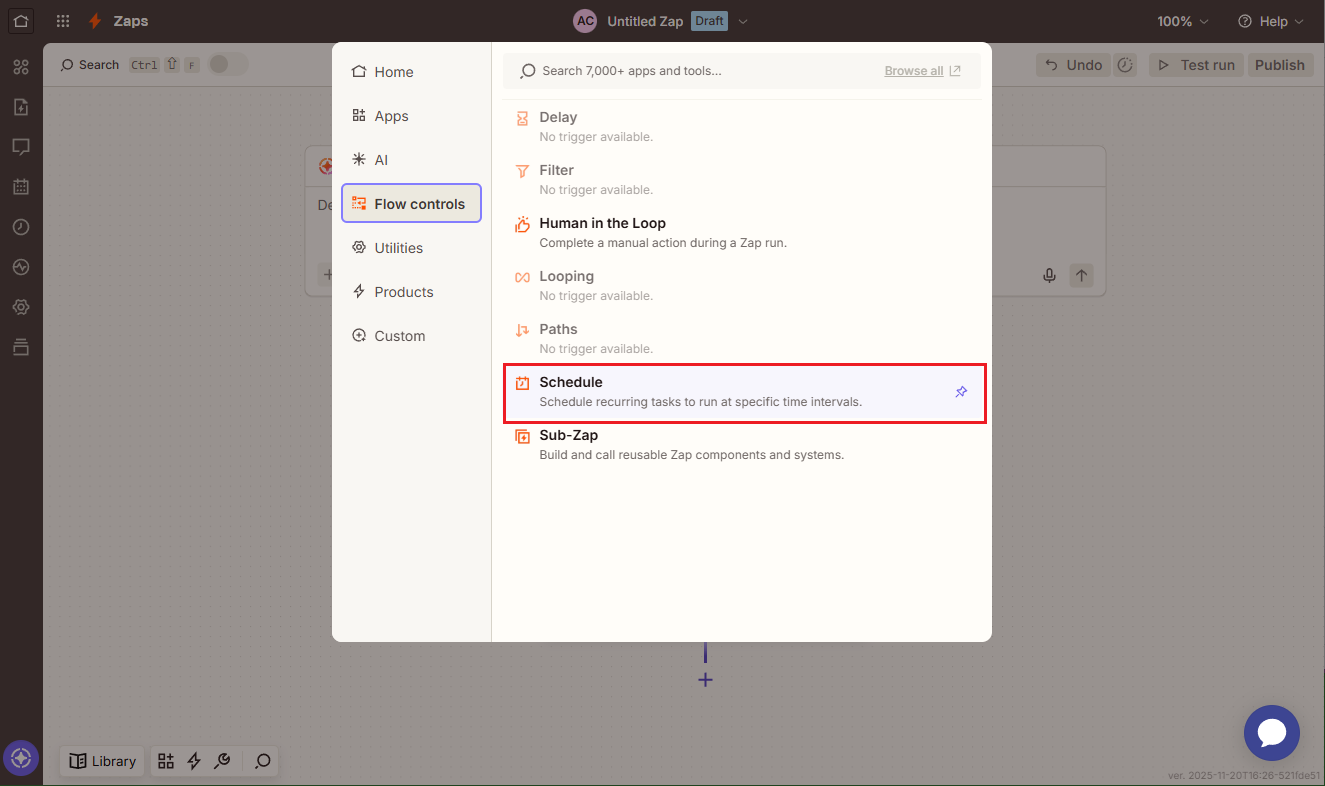Click the plus icon below the canvas step
This screenshot has height=786, width=1325.
tap(705, 680)
